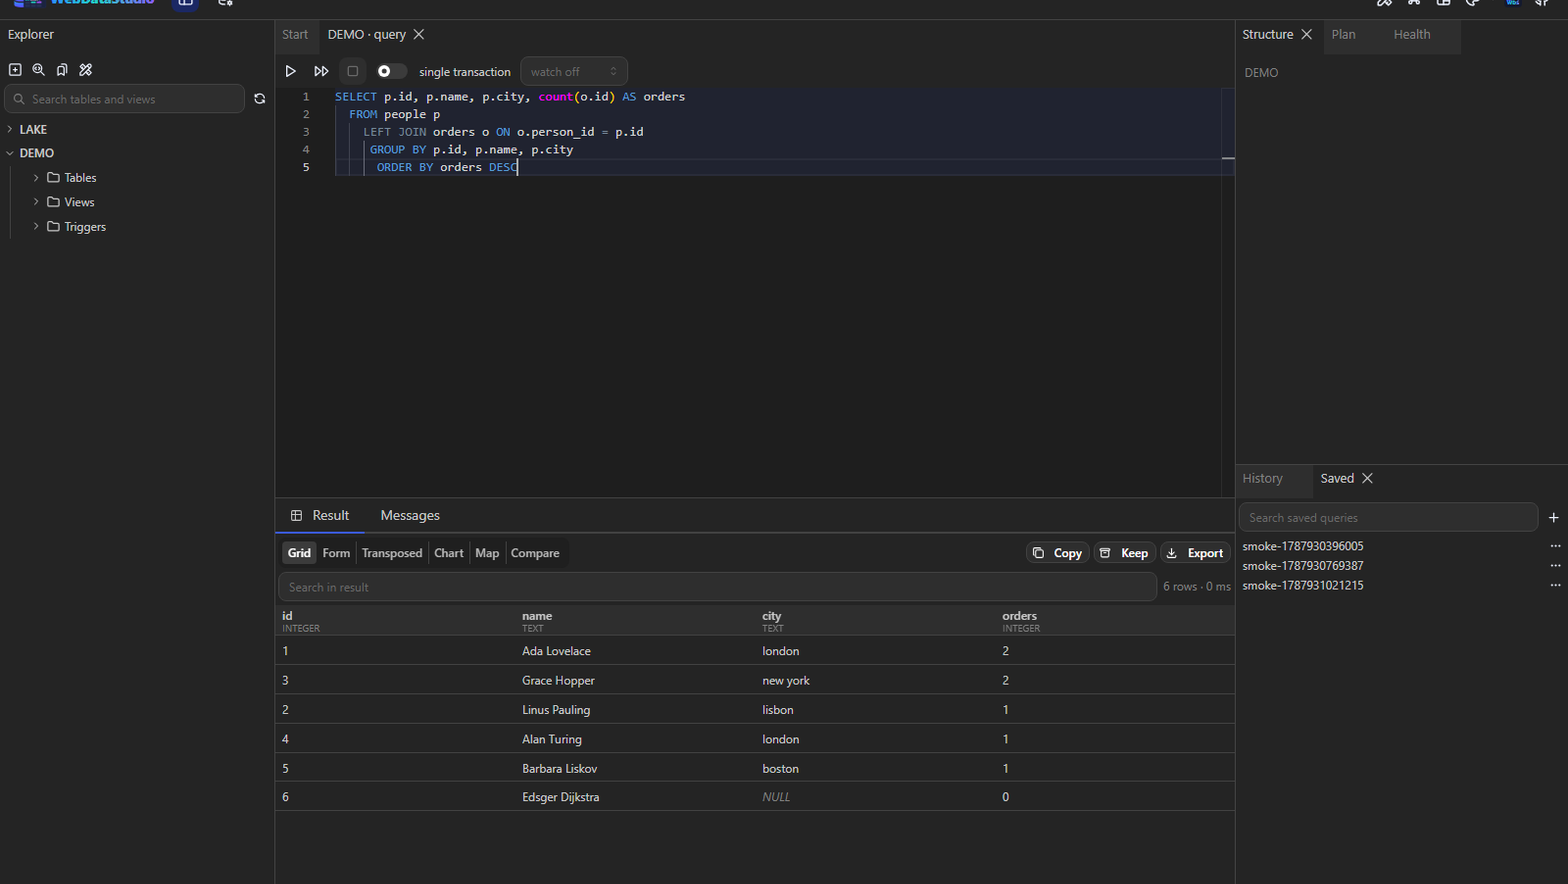Switch to Compare view
Image resolution: width=1568 pixels, height=884 pixels.
point(535,553)
